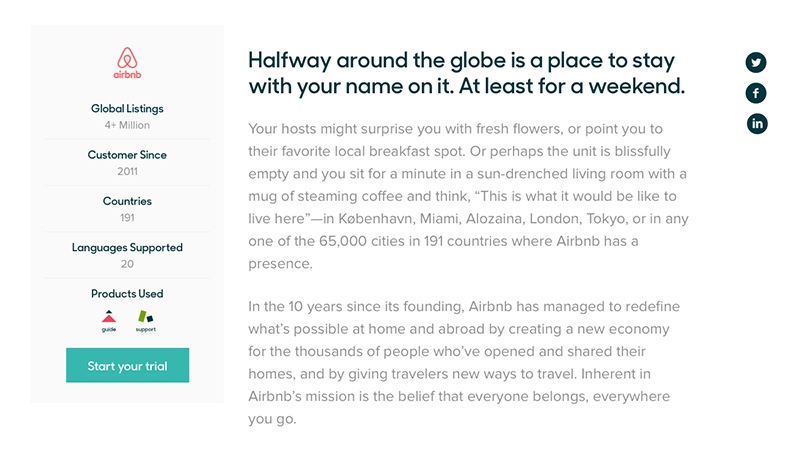This screenshot has height=467, width=800.
Task: Click the 'airbnb' wordmark text under logo
Action: point(127,75)
